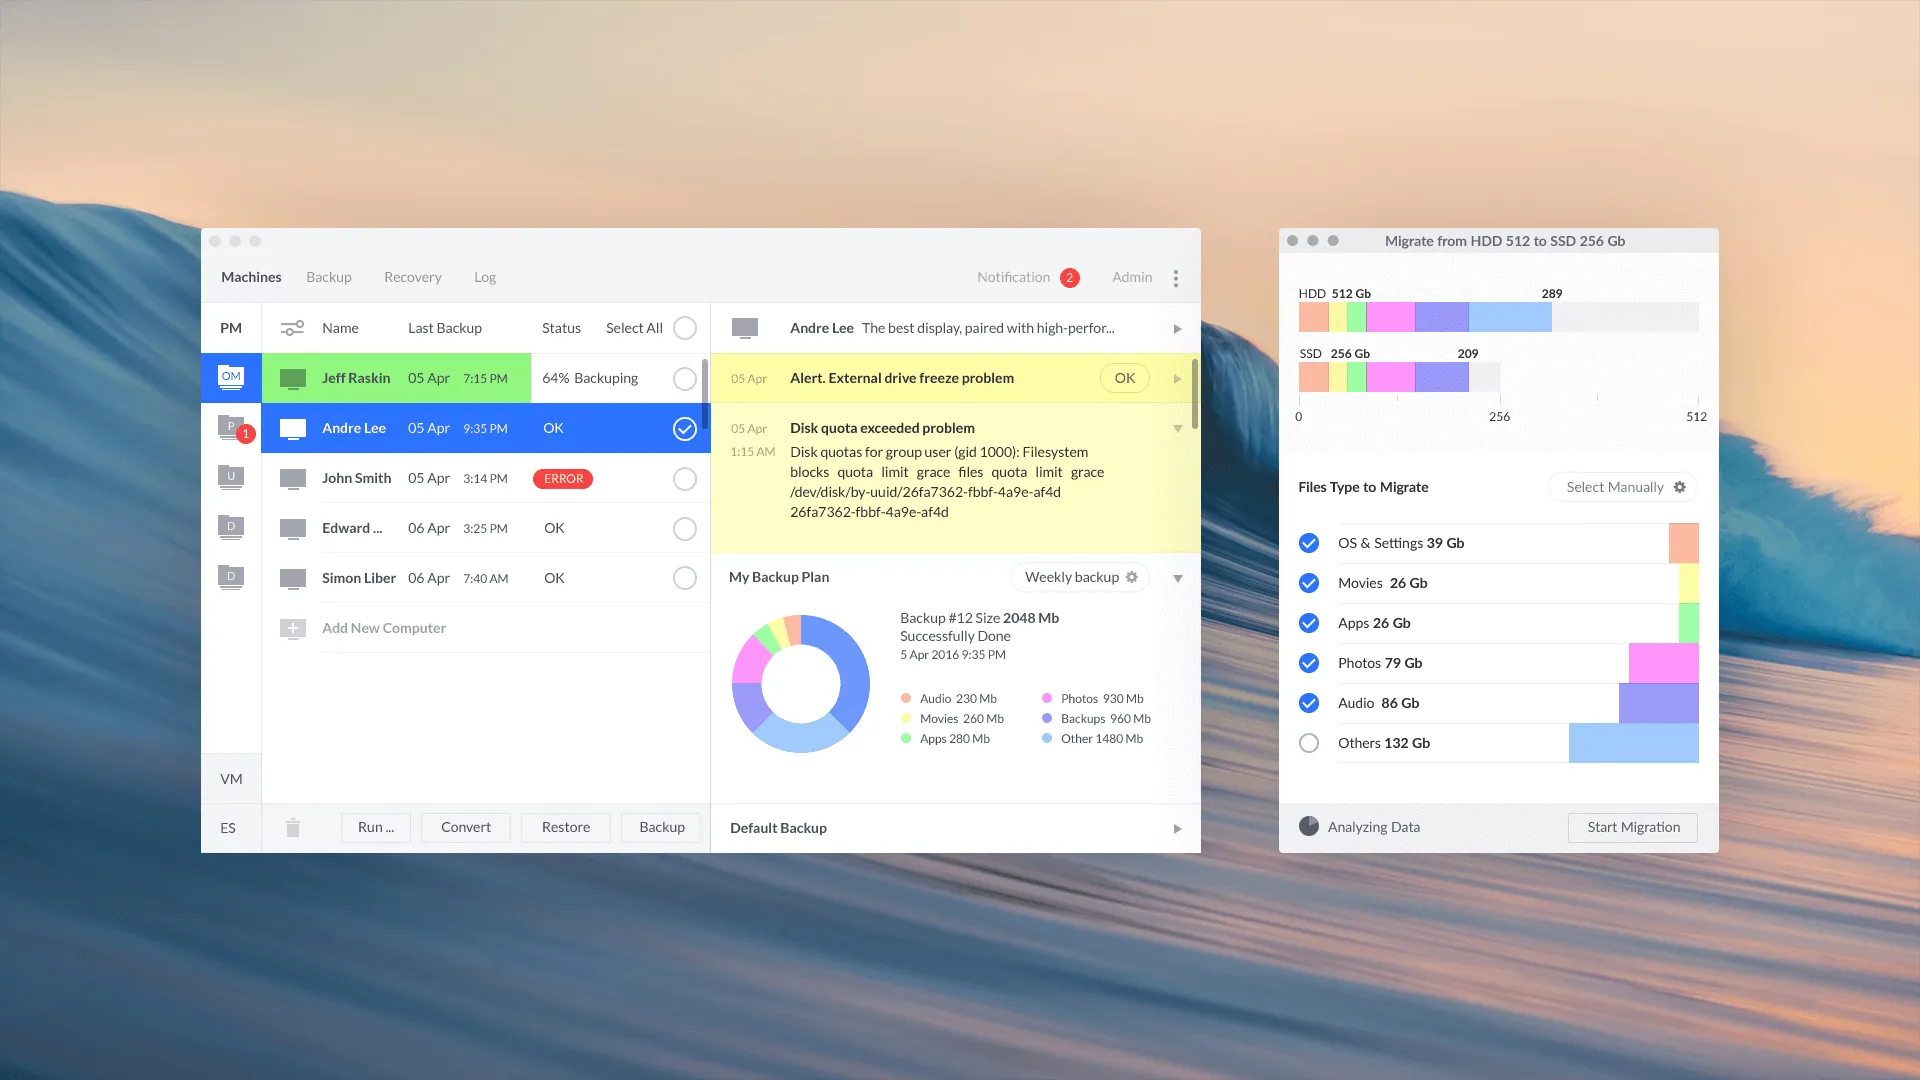This screenshot has width=1920, height=1080.
Task: Expand Andre Lee detail header arrow
Action: point(1177,329)
